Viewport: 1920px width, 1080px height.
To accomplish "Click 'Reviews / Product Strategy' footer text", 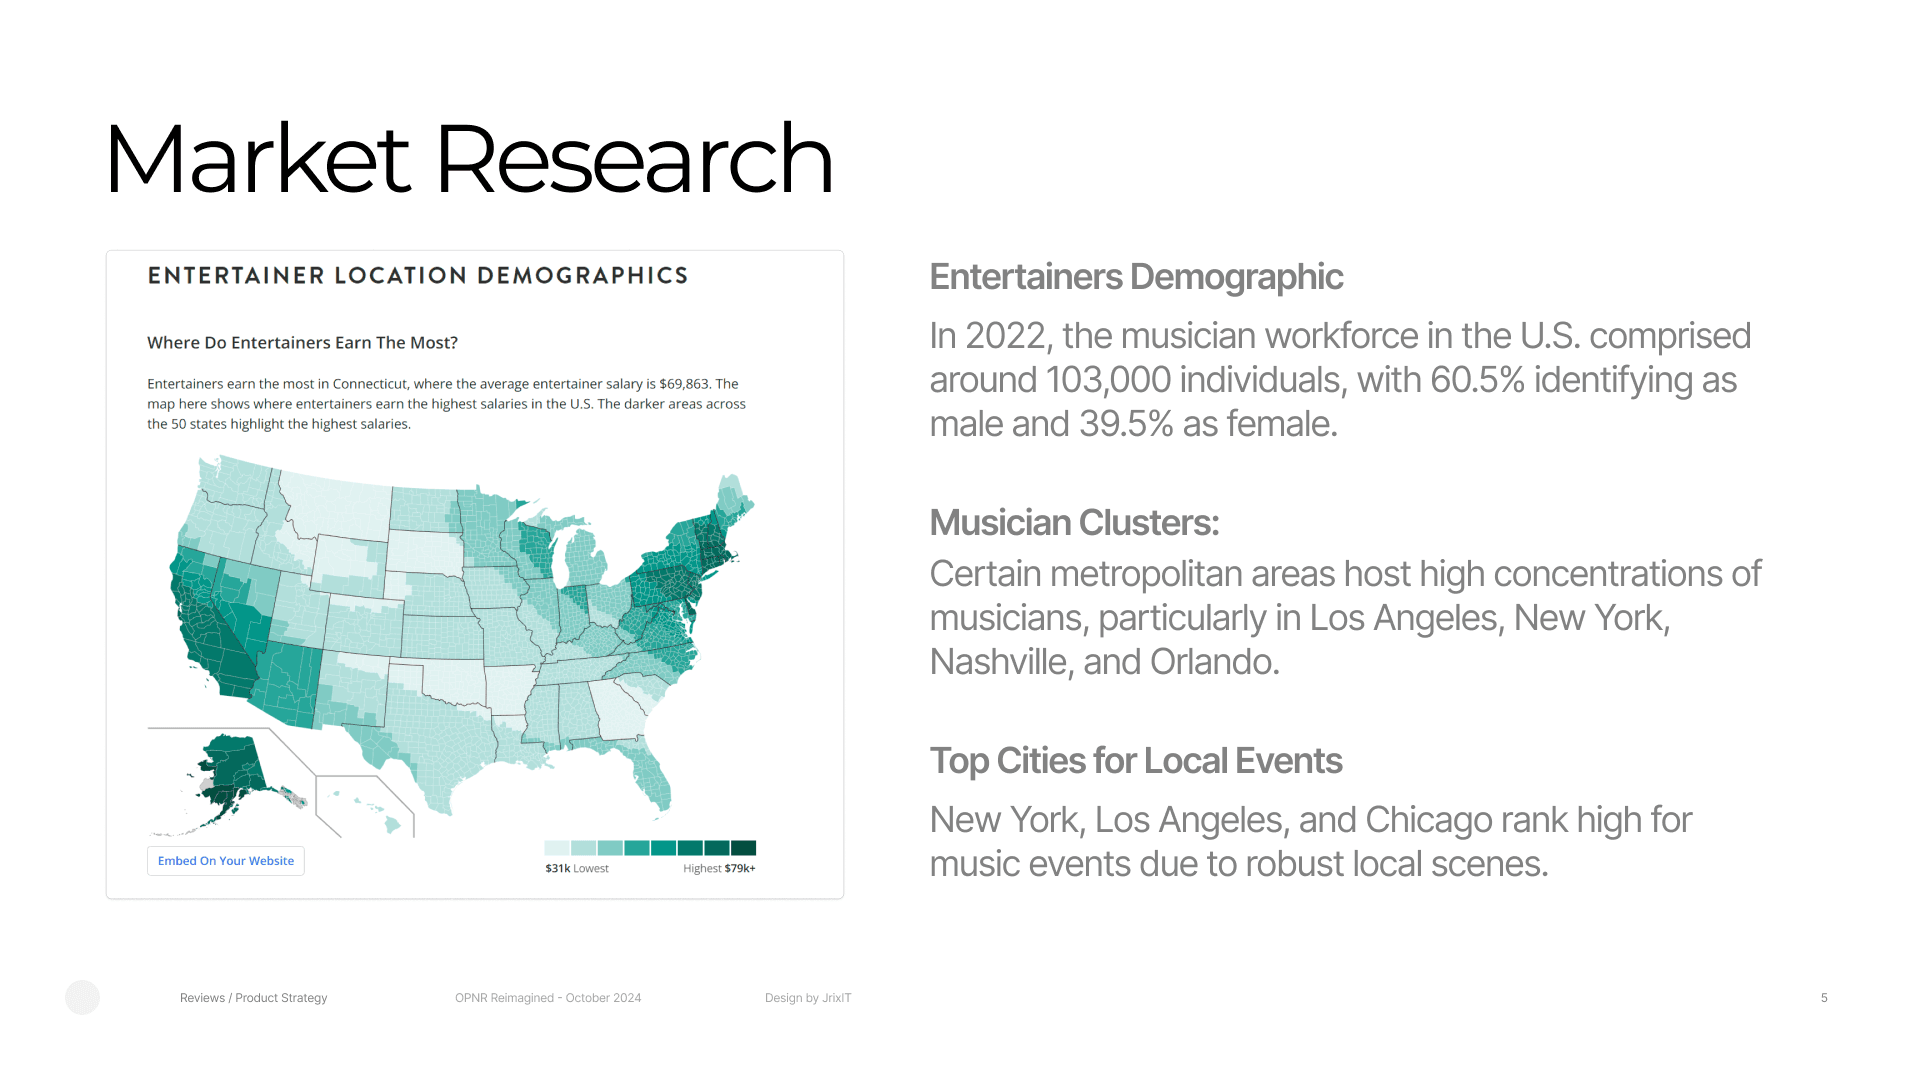I will coord(254,998).
